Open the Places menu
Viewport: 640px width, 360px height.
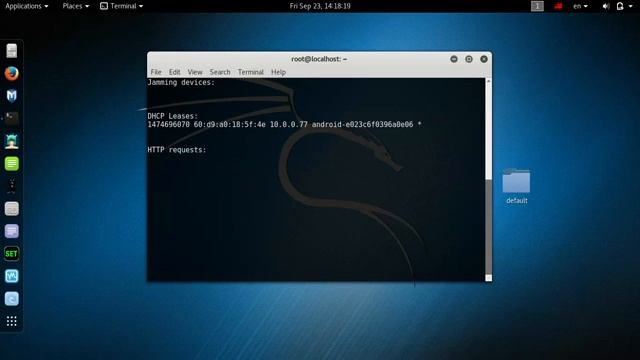(76, 6)
